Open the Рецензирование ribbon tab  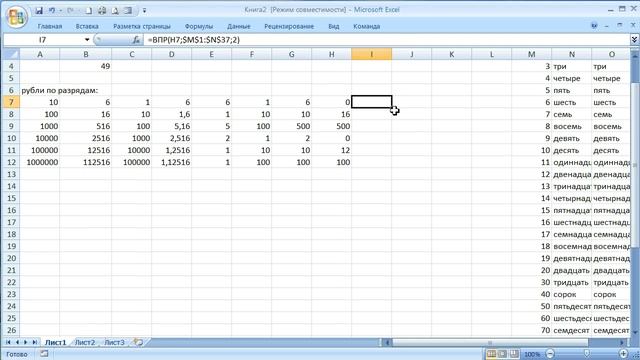(x=289, y=26)
